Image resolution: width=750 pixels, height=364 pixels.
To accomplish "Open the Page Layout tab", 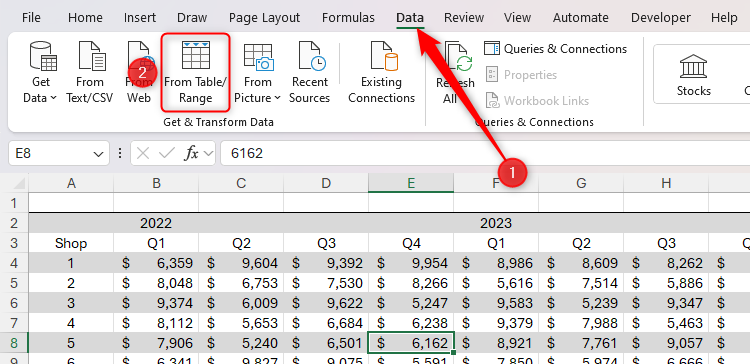I will 264,18.
